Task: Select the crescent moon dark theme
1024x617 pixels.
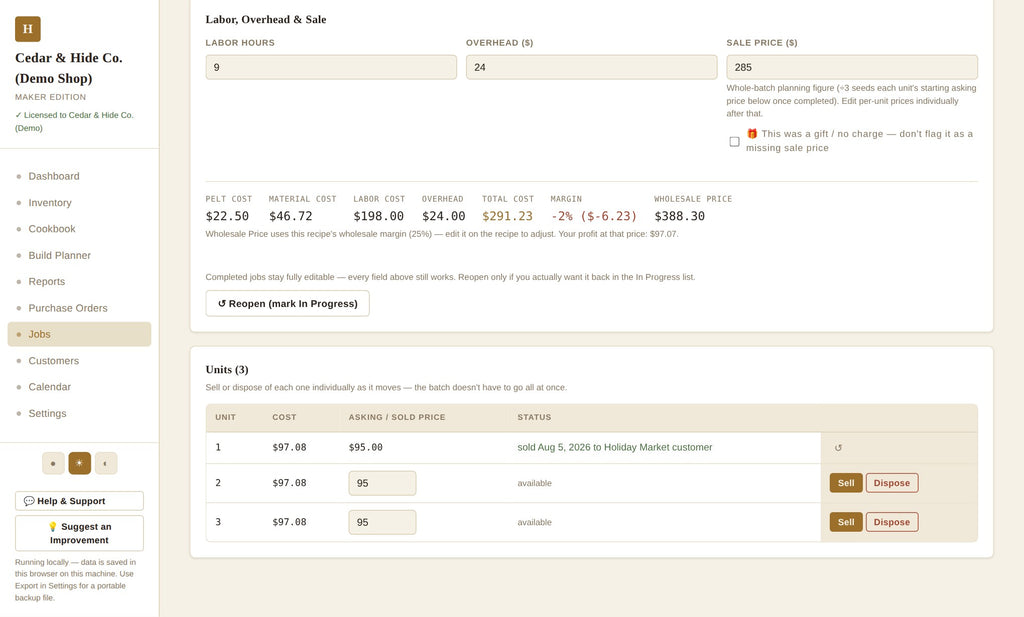Action: pos(106,464)
